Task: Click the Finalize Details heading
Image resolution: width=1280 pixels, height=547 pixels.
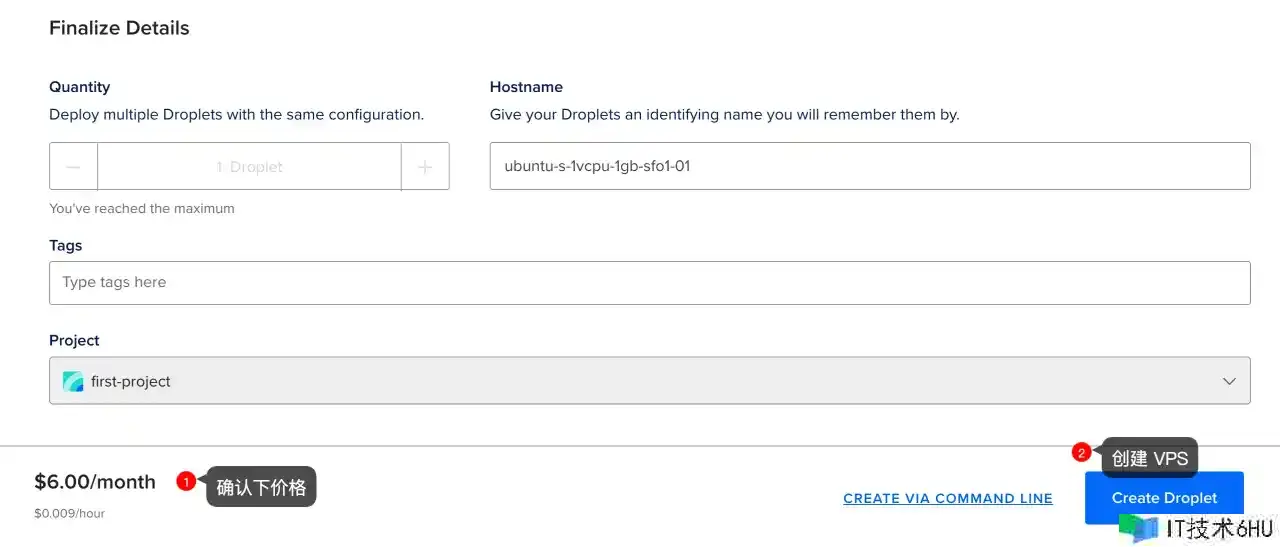Action: [x=119, y=28]
